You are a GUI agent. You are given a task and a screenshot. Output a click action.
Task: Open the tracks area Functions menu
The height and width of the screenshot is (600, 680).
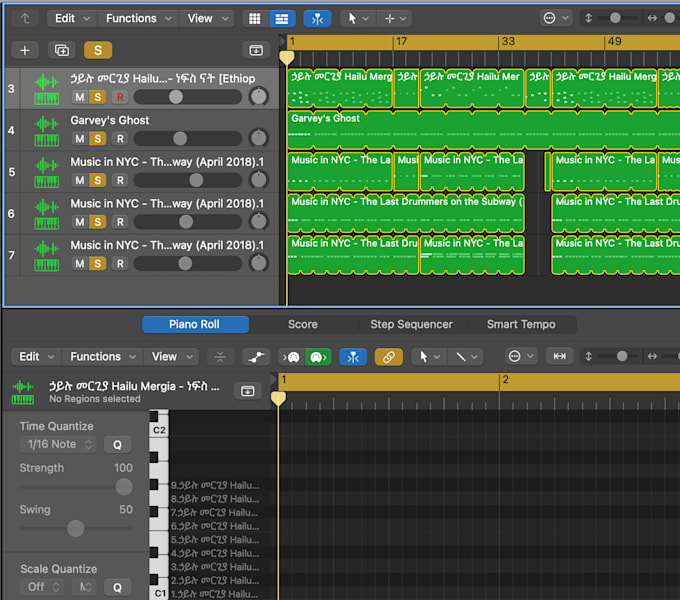138,19
